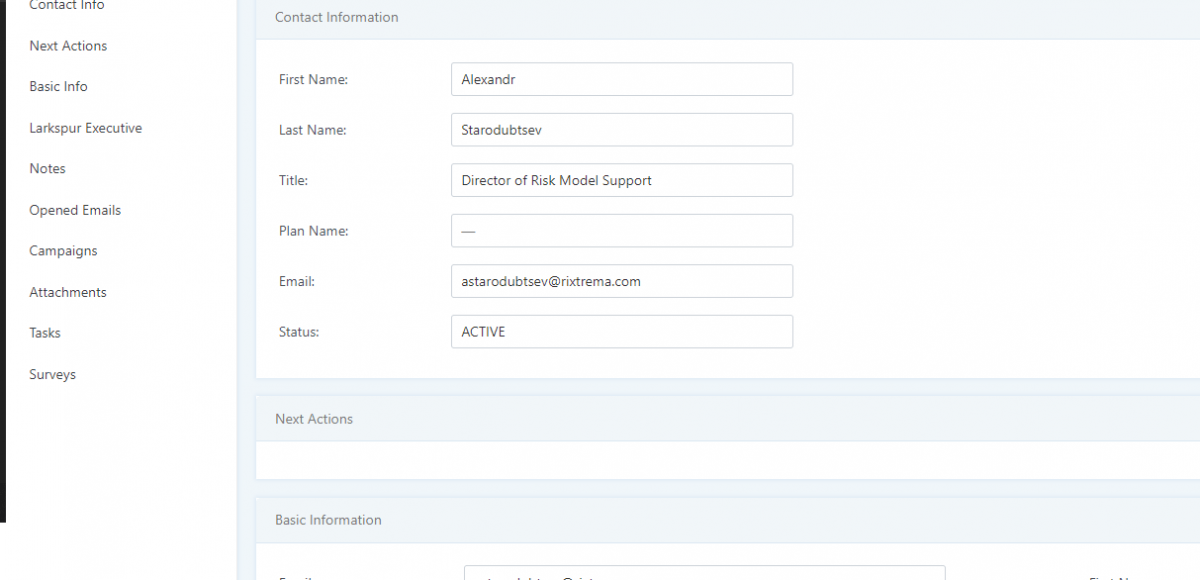Click the Email field in Contact Information
1200x580 pixels.
pyautogui.click(x=621, y=281)
